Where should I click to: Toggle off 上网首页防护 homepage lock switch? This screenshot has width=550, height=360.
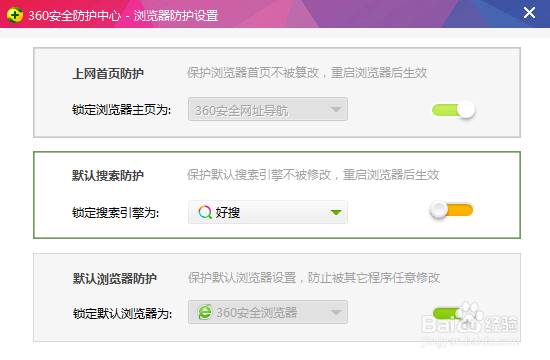tap(453, 109)
